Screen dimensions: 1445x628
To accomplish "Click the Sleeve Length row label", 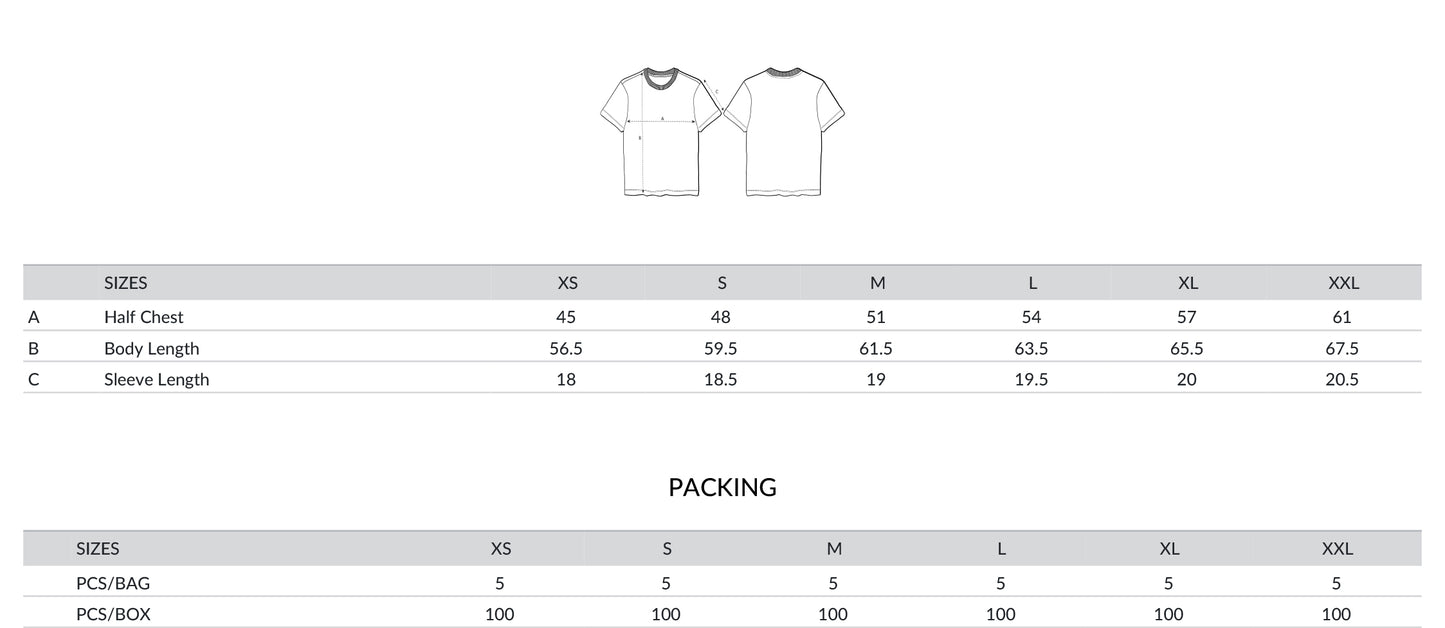I will (156, 380).
